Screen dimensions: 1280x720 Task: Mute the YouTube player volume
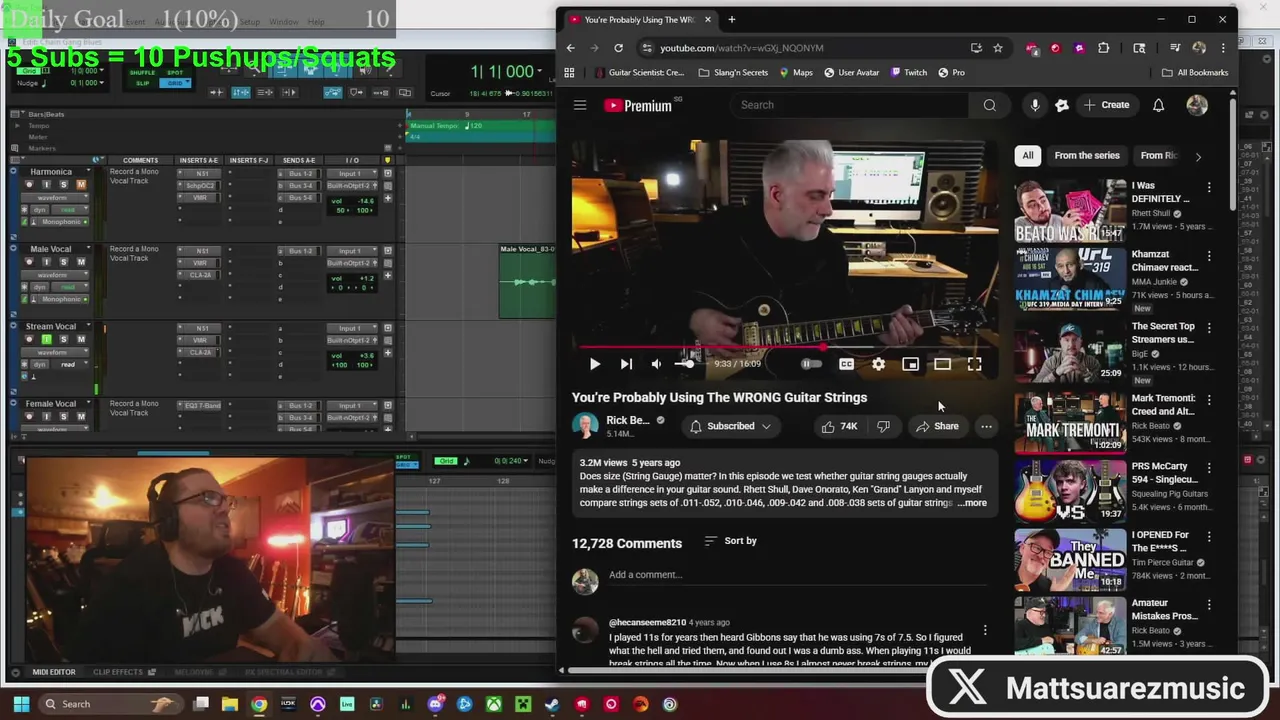point(656,364)
